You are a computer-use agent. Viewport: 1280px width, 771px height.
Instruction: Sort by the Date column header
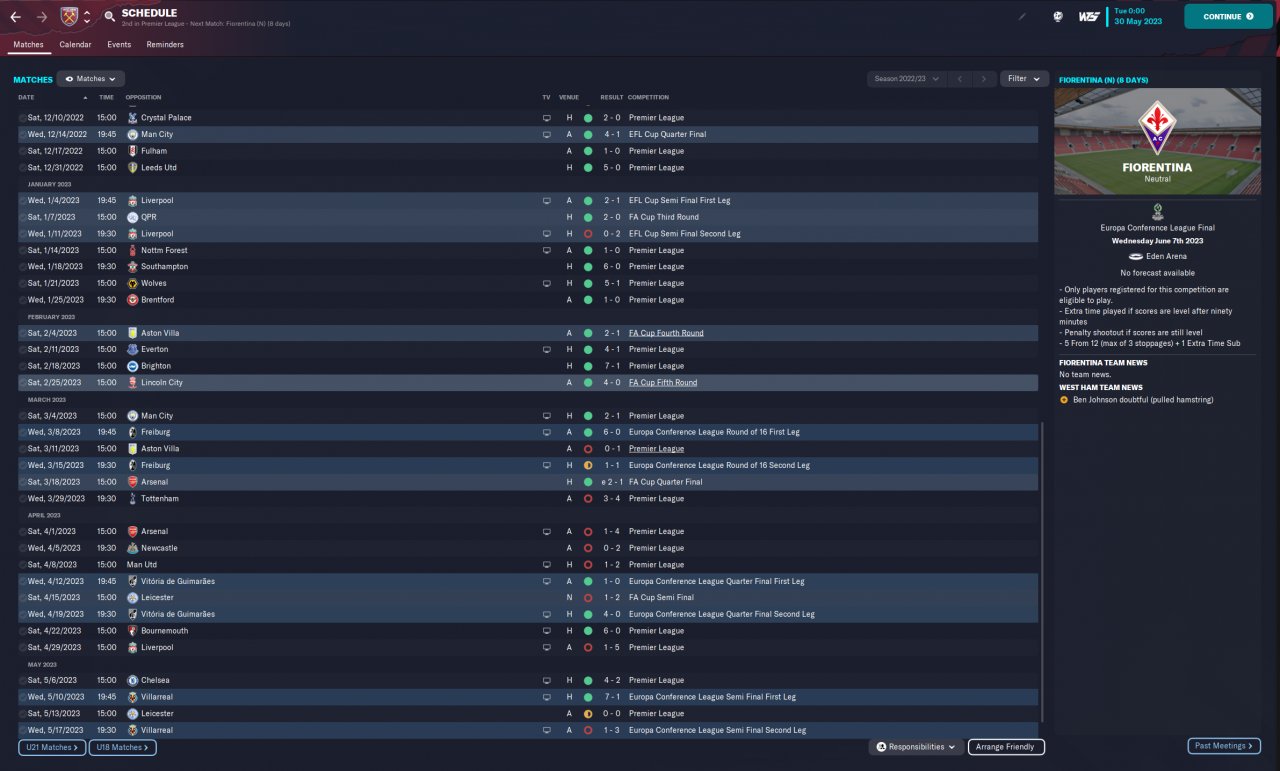[x=26, y=97]
